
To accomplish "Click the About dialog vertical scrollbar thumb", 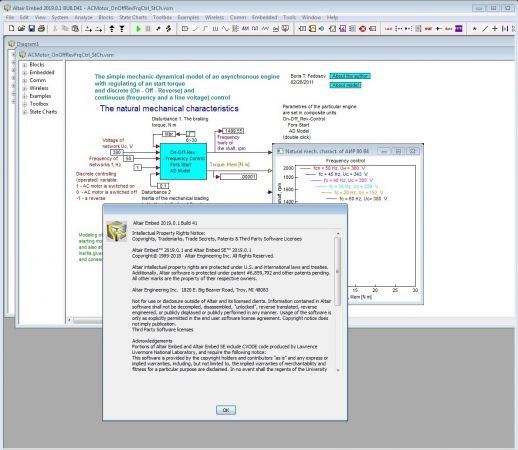I will click(338, 271).
